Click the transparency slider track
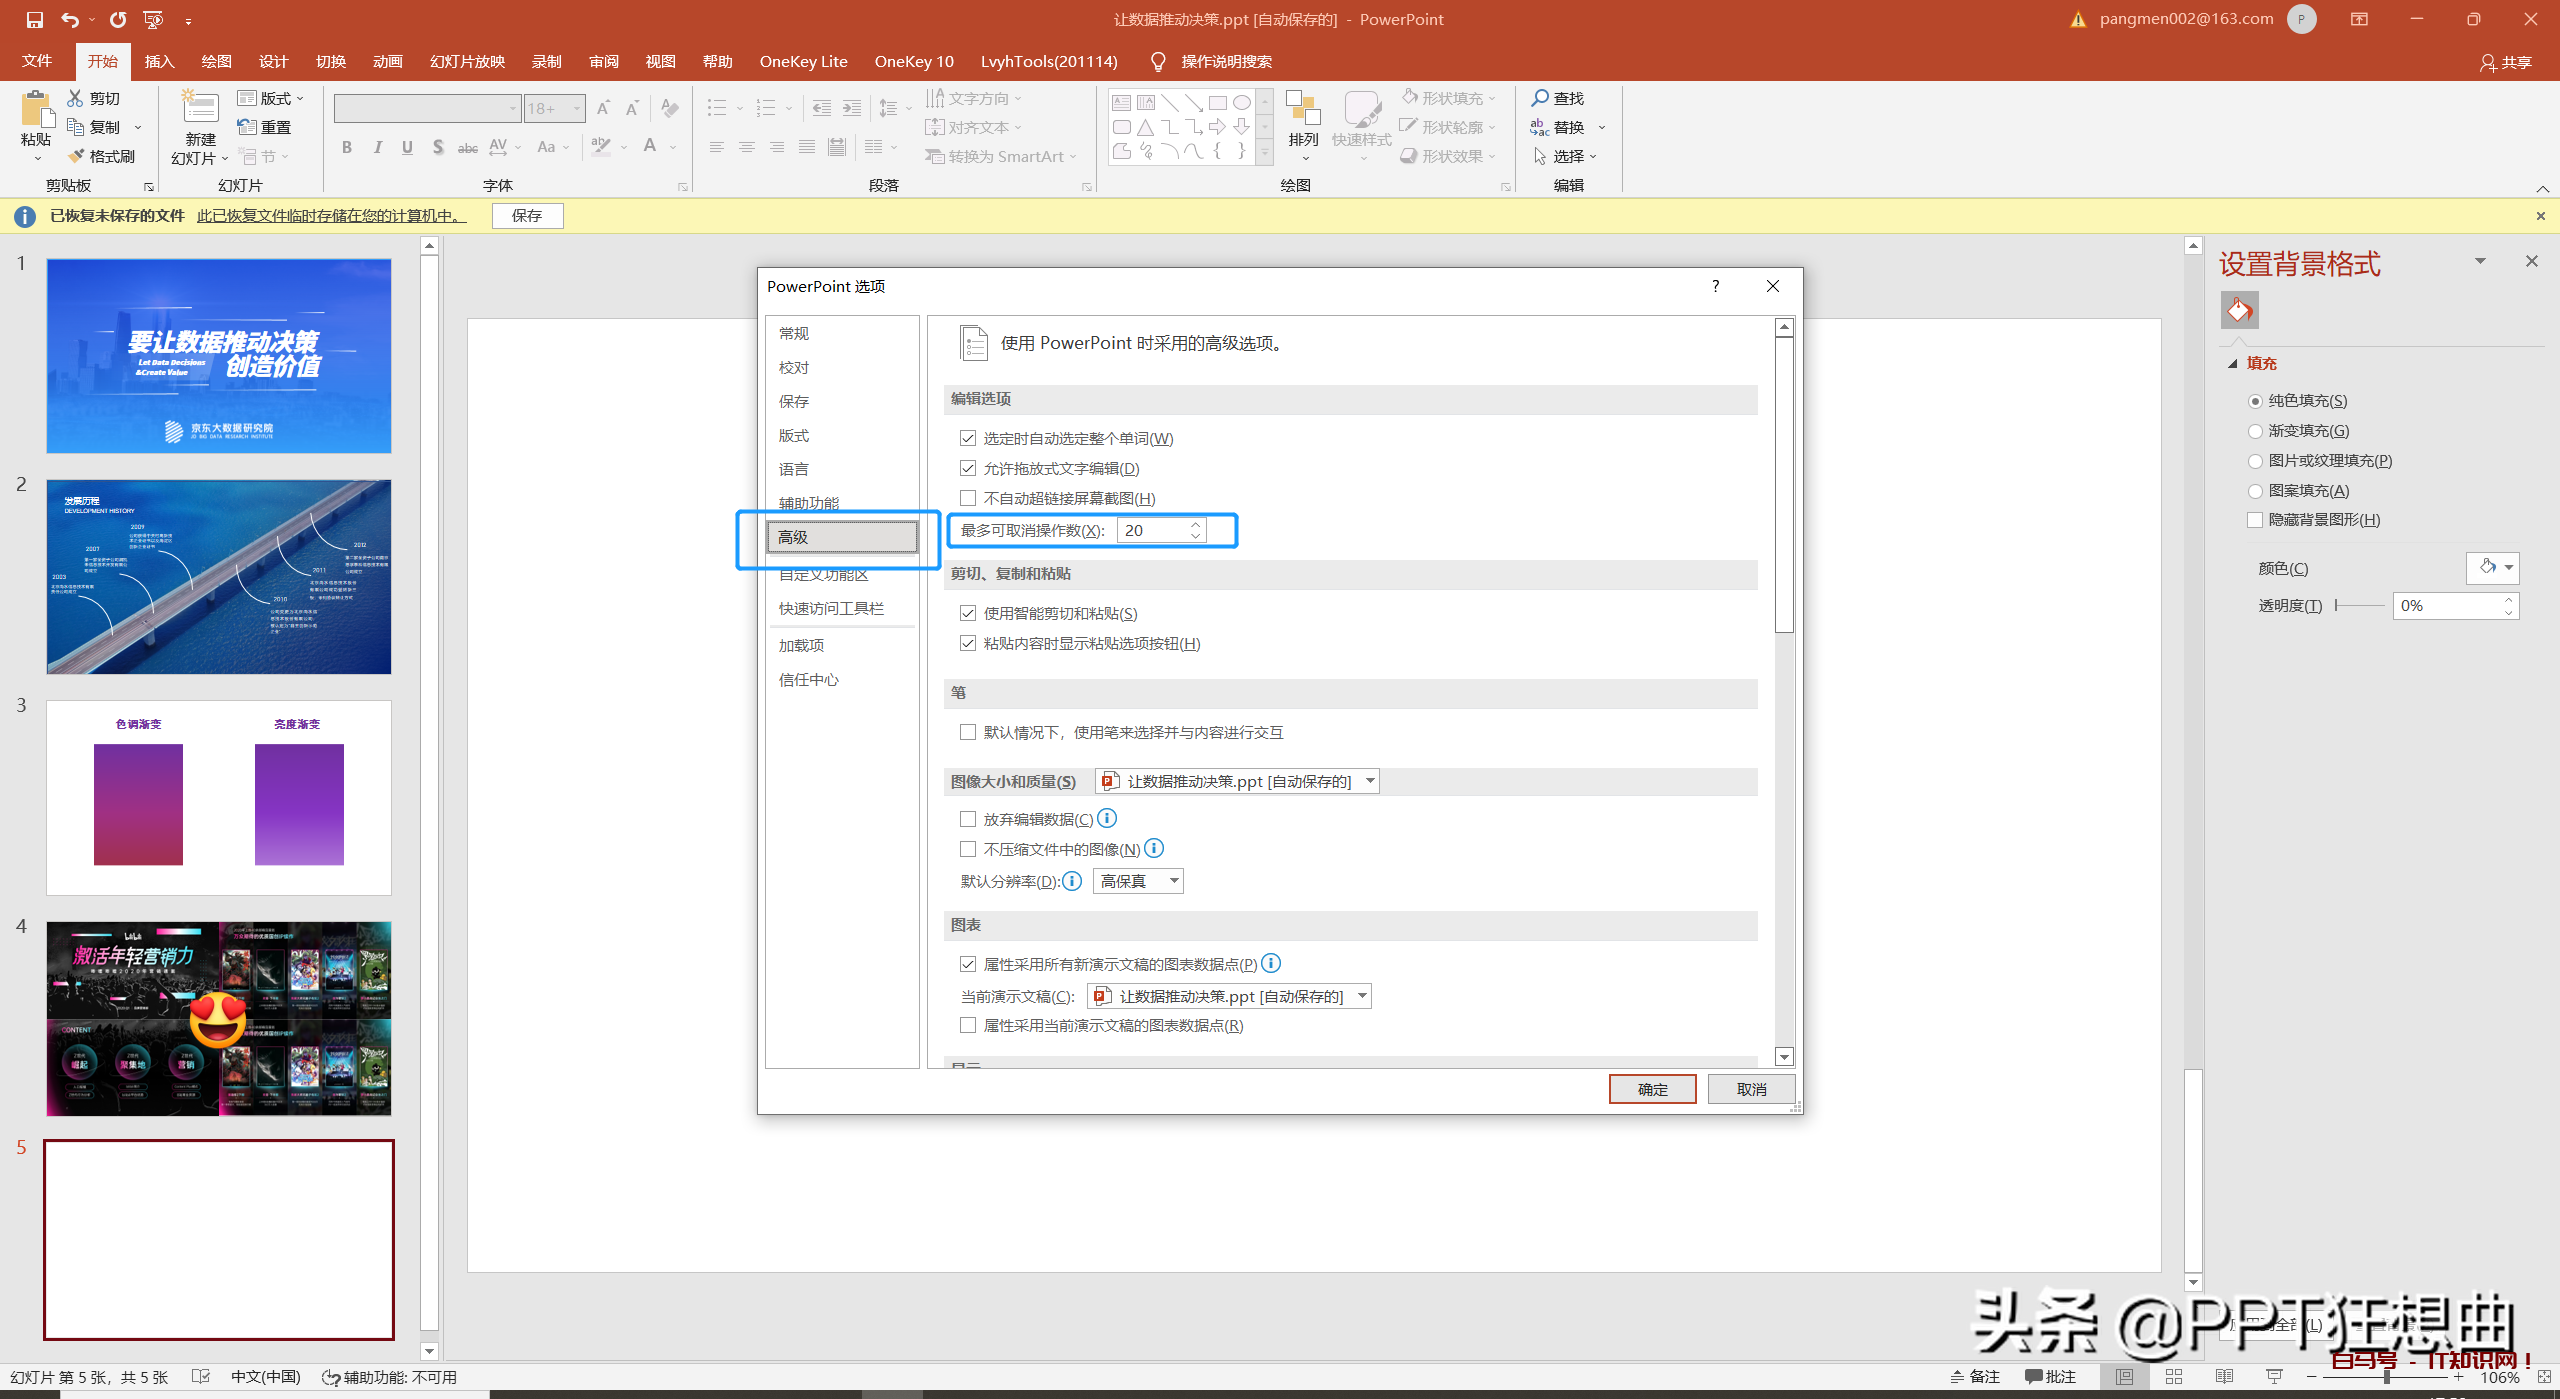2560x1399 pixels. point(2360,605)
